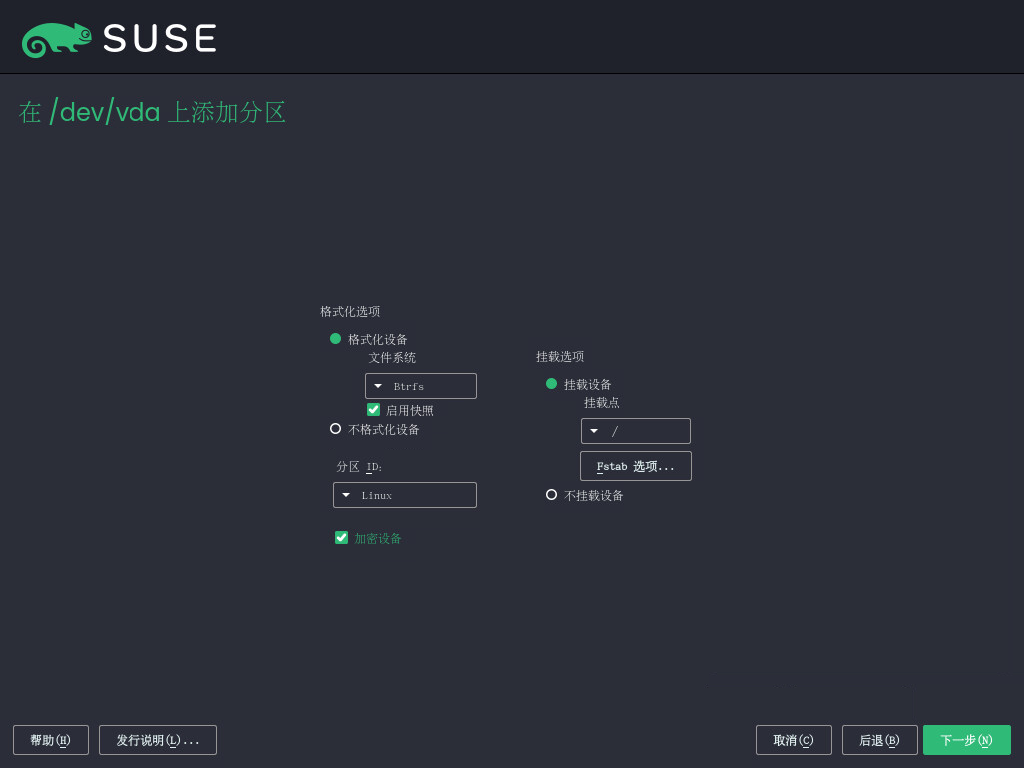
Task: Click the 帮助(H) button
Action: [51, 740]
